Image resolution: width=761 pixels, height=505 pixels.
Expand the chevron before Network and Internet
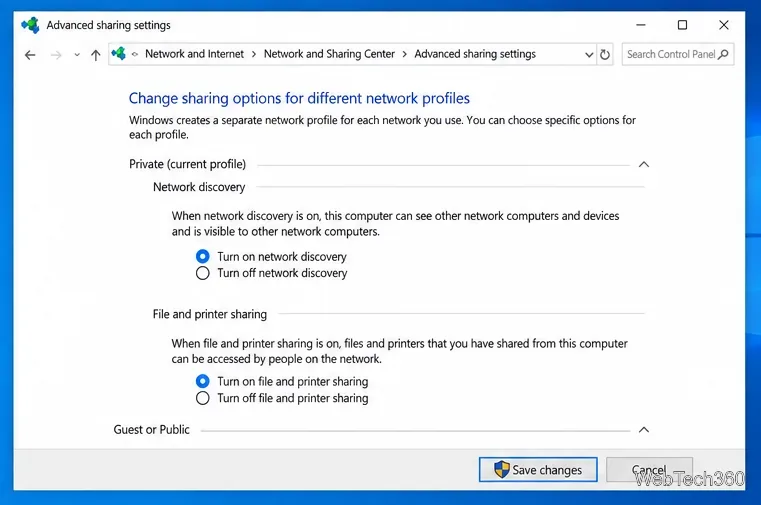tap(135, 54)
